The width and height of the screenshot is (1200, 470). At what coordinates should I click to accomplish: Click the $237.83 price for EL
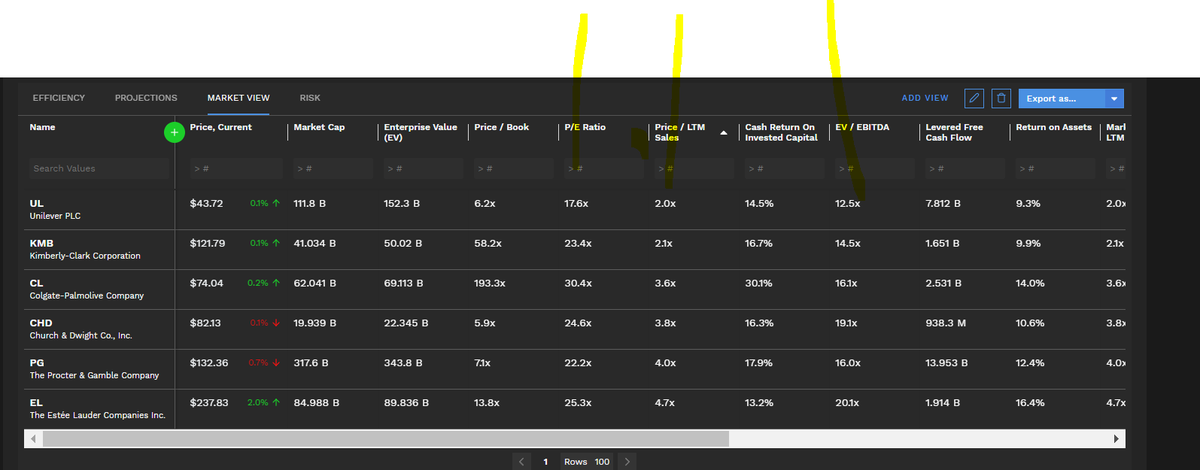(x=209, y=403)
